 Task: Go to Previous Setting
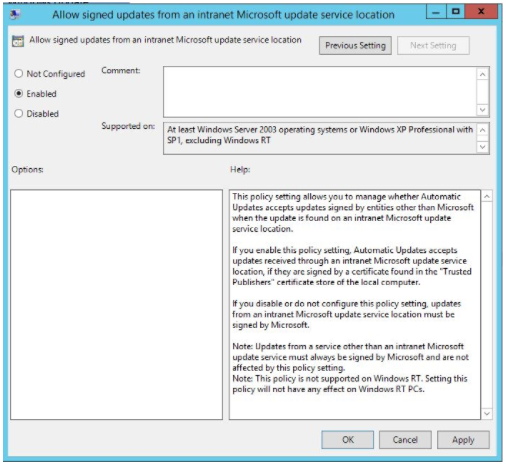(x=355, y=46)
